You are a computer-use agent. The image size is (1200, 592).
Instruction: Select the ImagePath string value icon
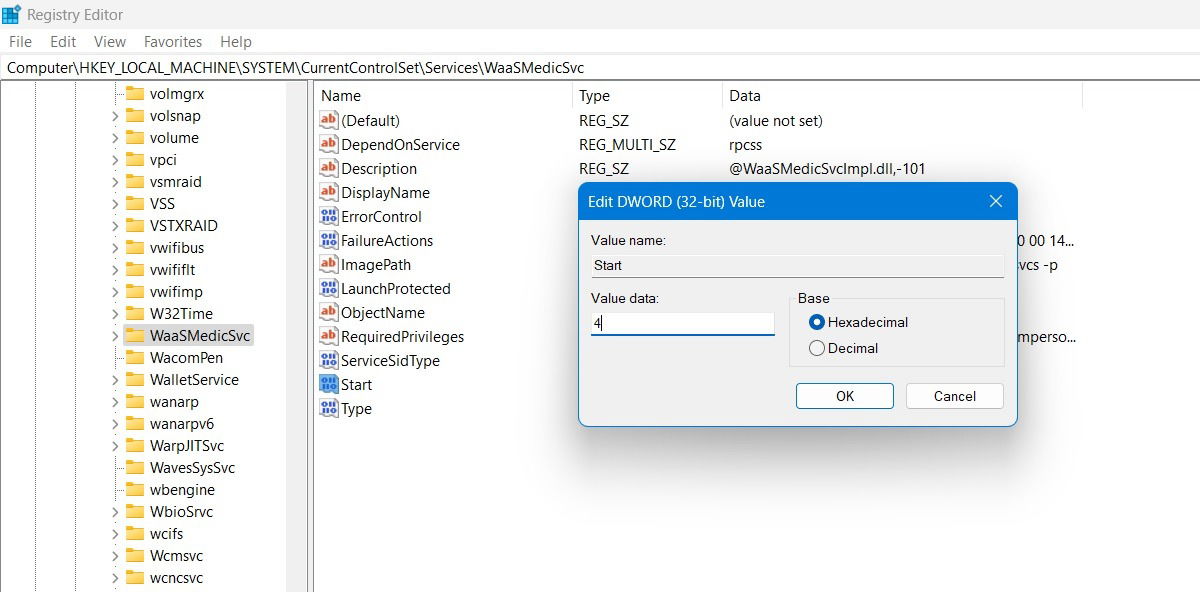329,264
